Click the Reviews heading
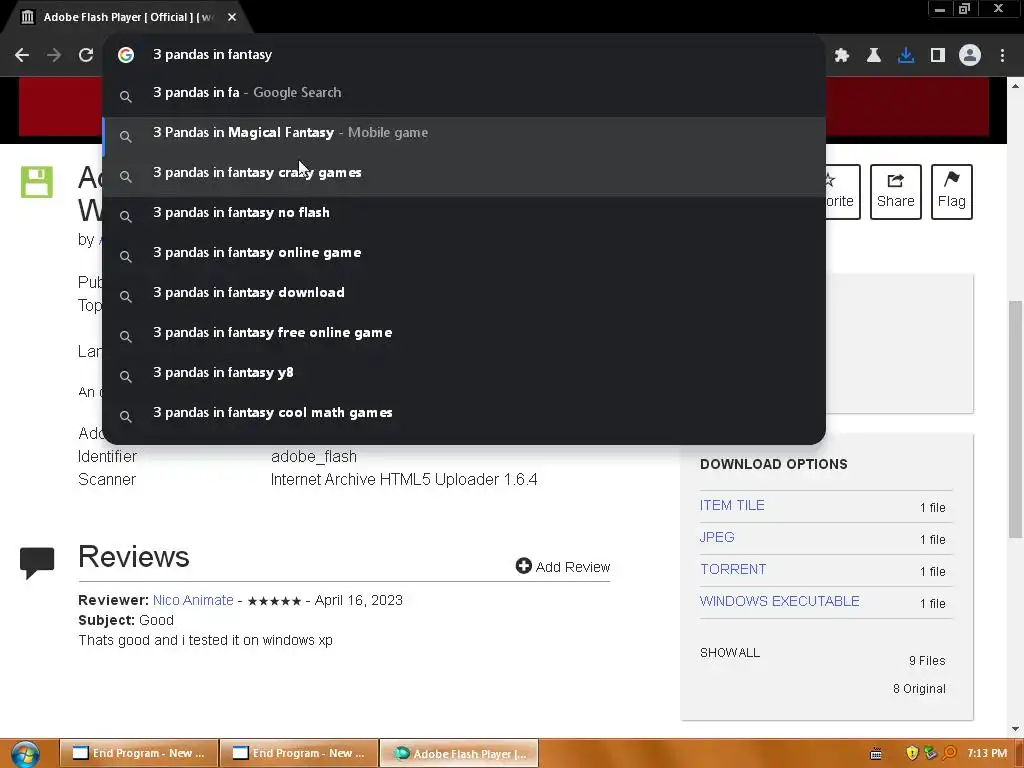Viewport: 1024px width, 768px height. point(134,556)
